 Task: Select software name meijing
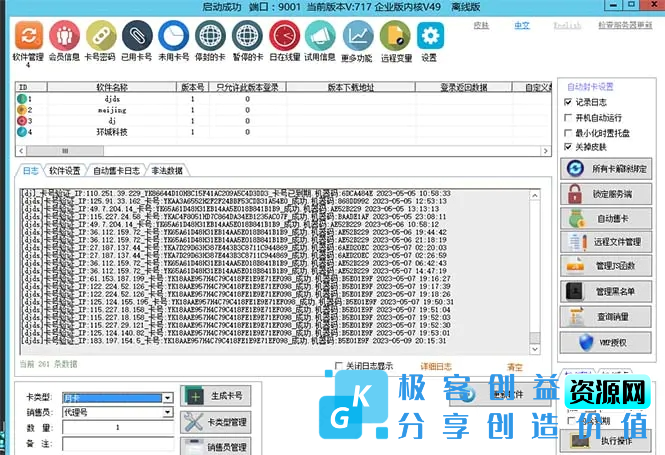tap(112, 110)
